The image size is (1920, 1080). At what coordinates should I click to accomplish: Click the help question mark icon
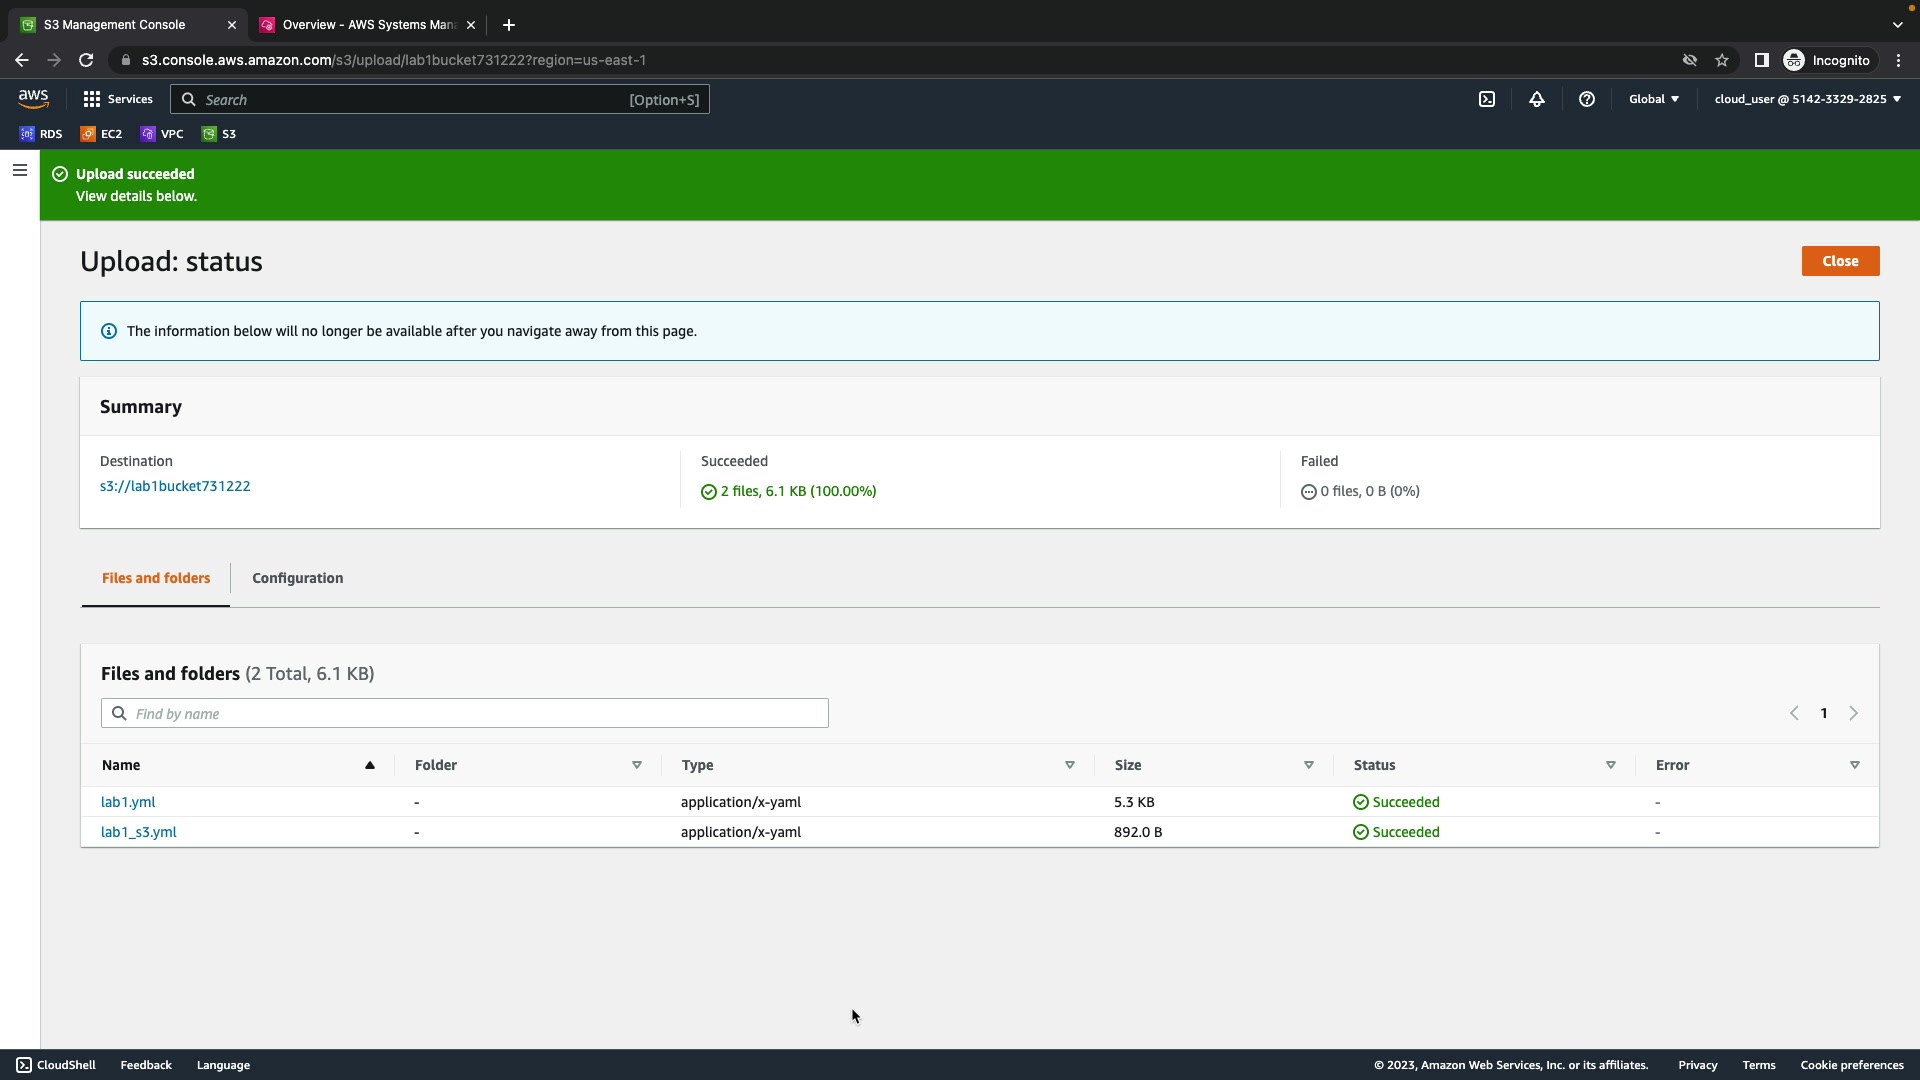pyautogui.click(x=1587, y=99)
